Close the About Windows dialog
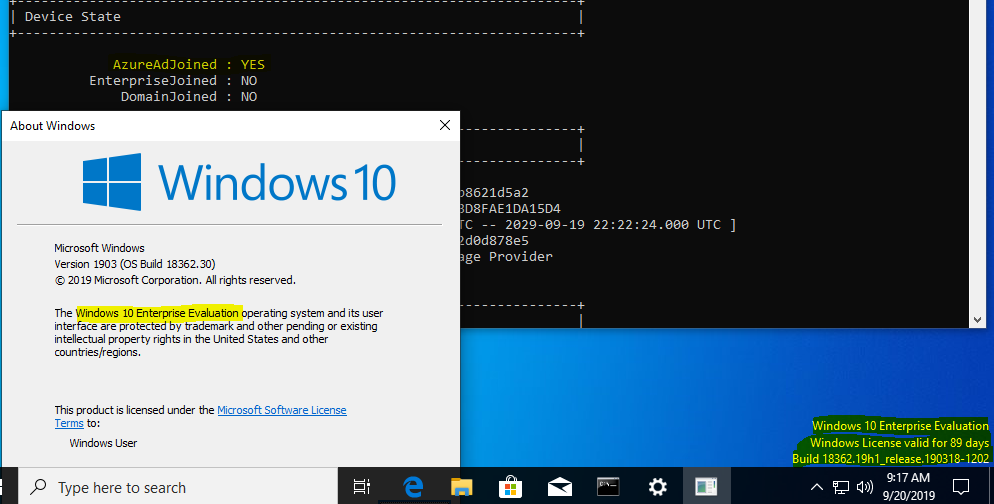Viewport: 994px width, 504px height. (445, 125)
